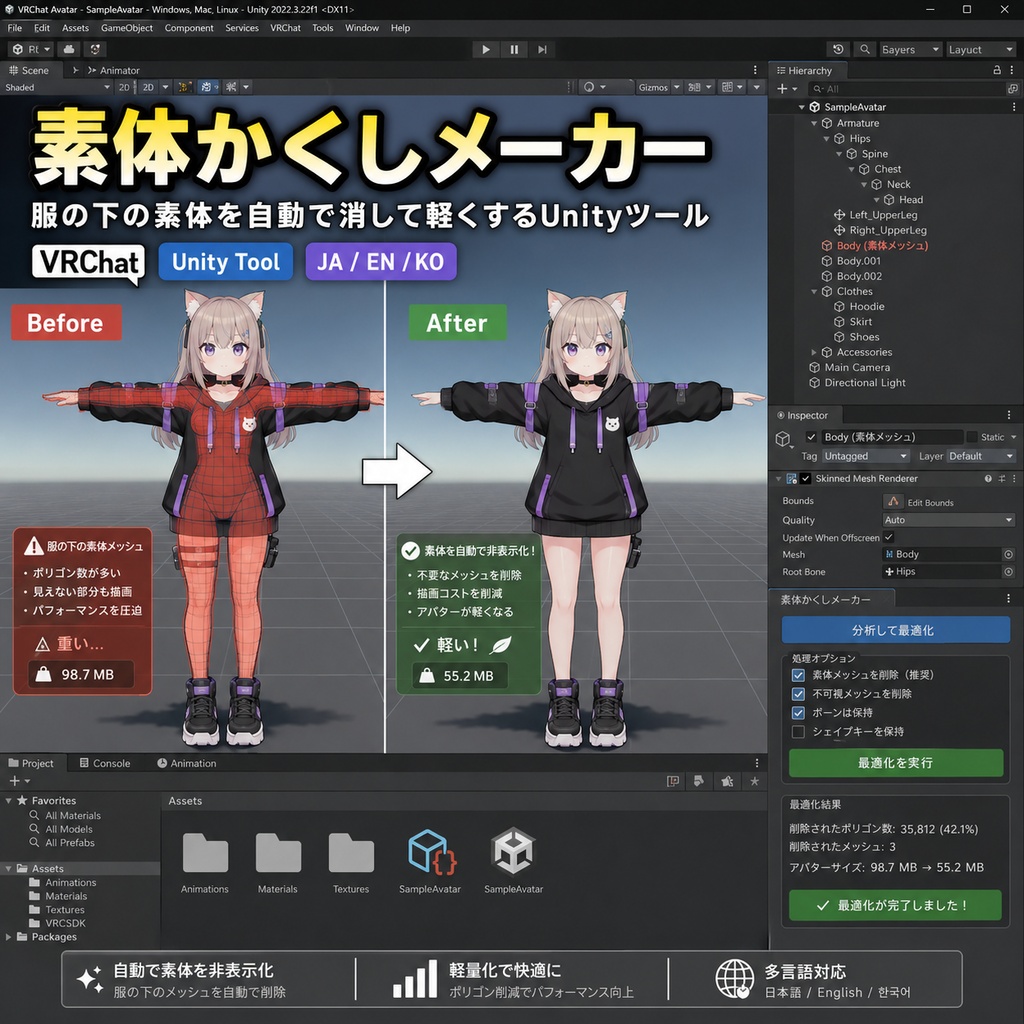Open the Layout dropdown
This screenshot has height=1024, width=1024.
[x=980, y=50]
